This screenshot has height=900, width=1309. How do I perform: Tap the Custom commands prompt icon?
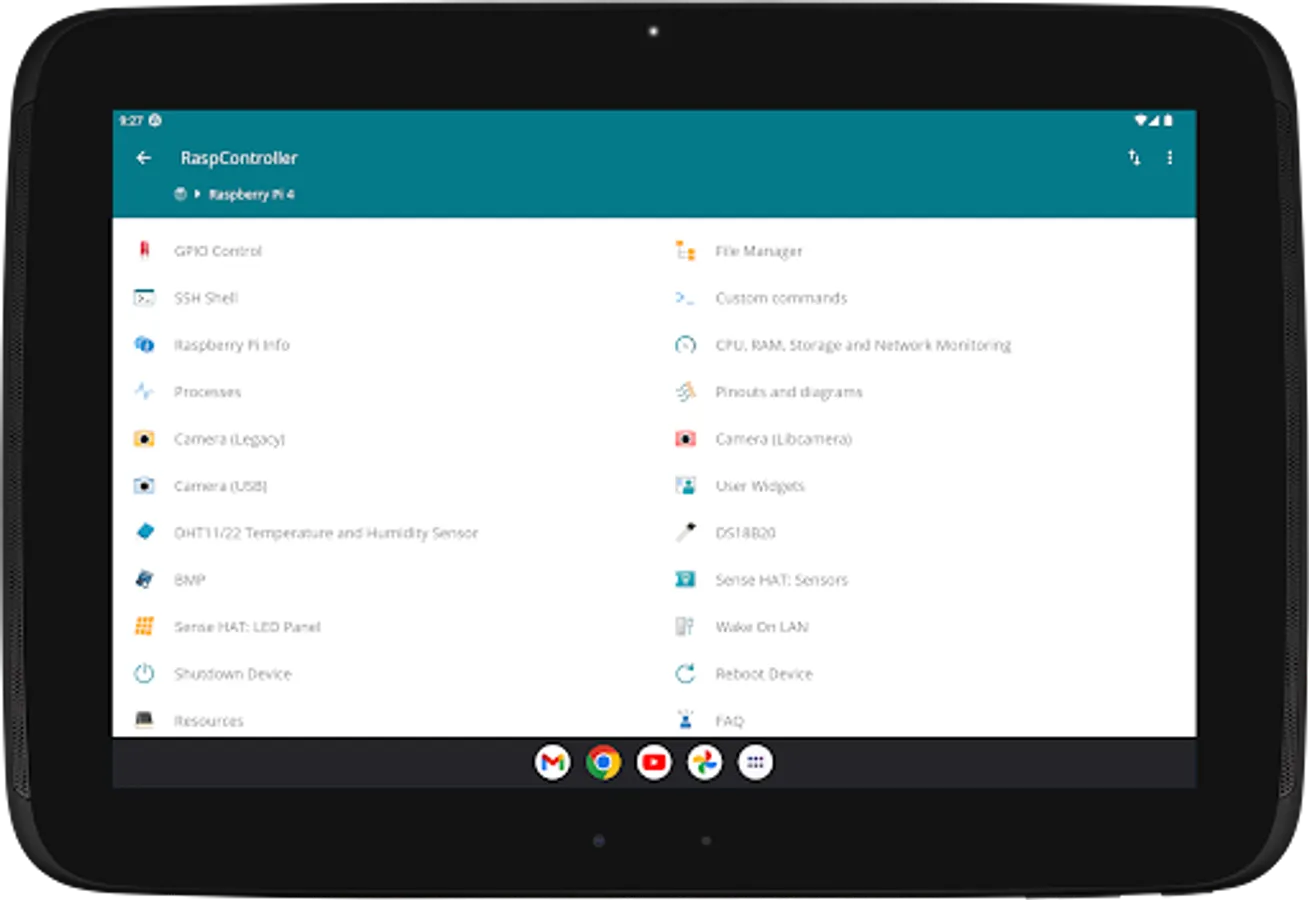(x=685, y=298)
